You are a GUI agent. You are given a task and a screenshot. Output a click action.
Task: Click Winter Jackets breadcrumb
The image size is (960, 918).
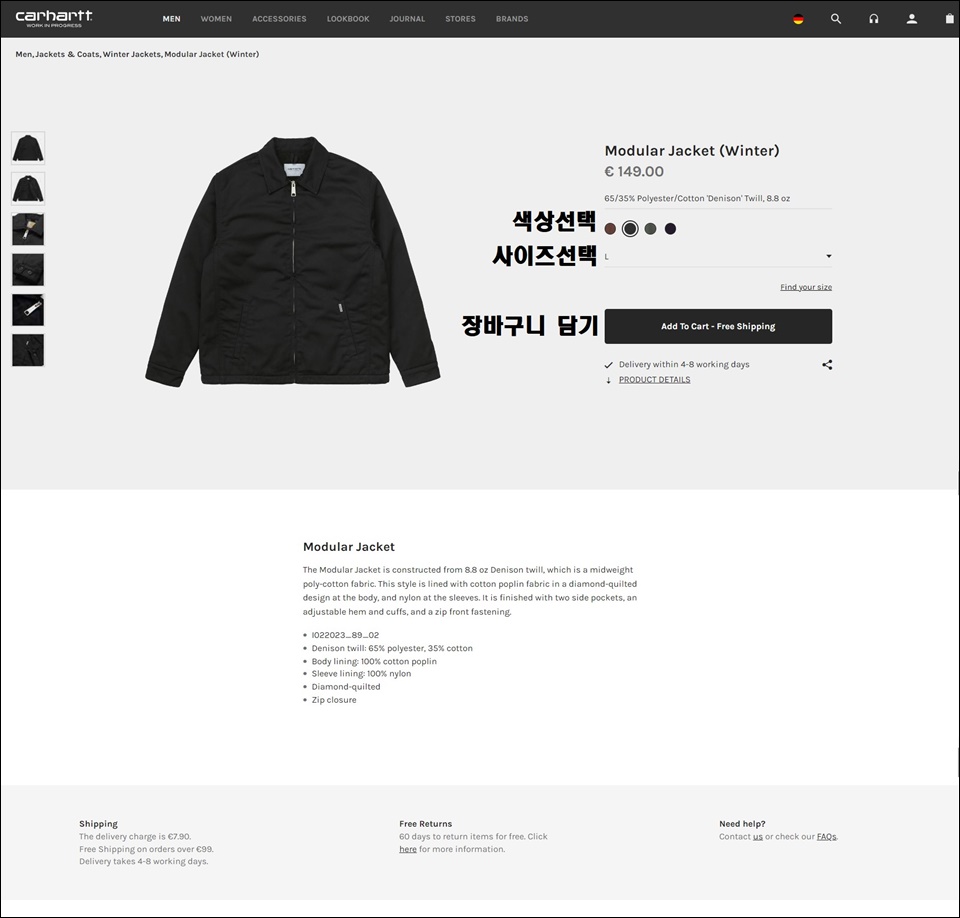pyautogui.click(x=132, y=55)
